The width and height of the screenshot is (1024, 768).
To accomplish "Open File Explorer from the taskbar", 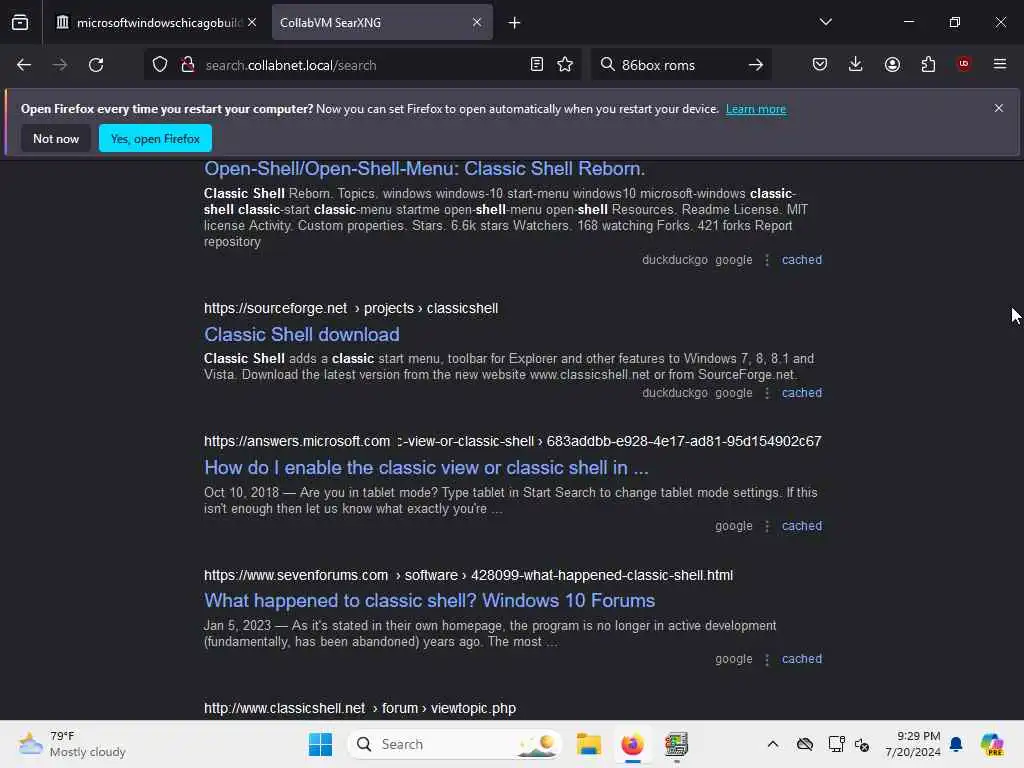I will click(588, 744).
